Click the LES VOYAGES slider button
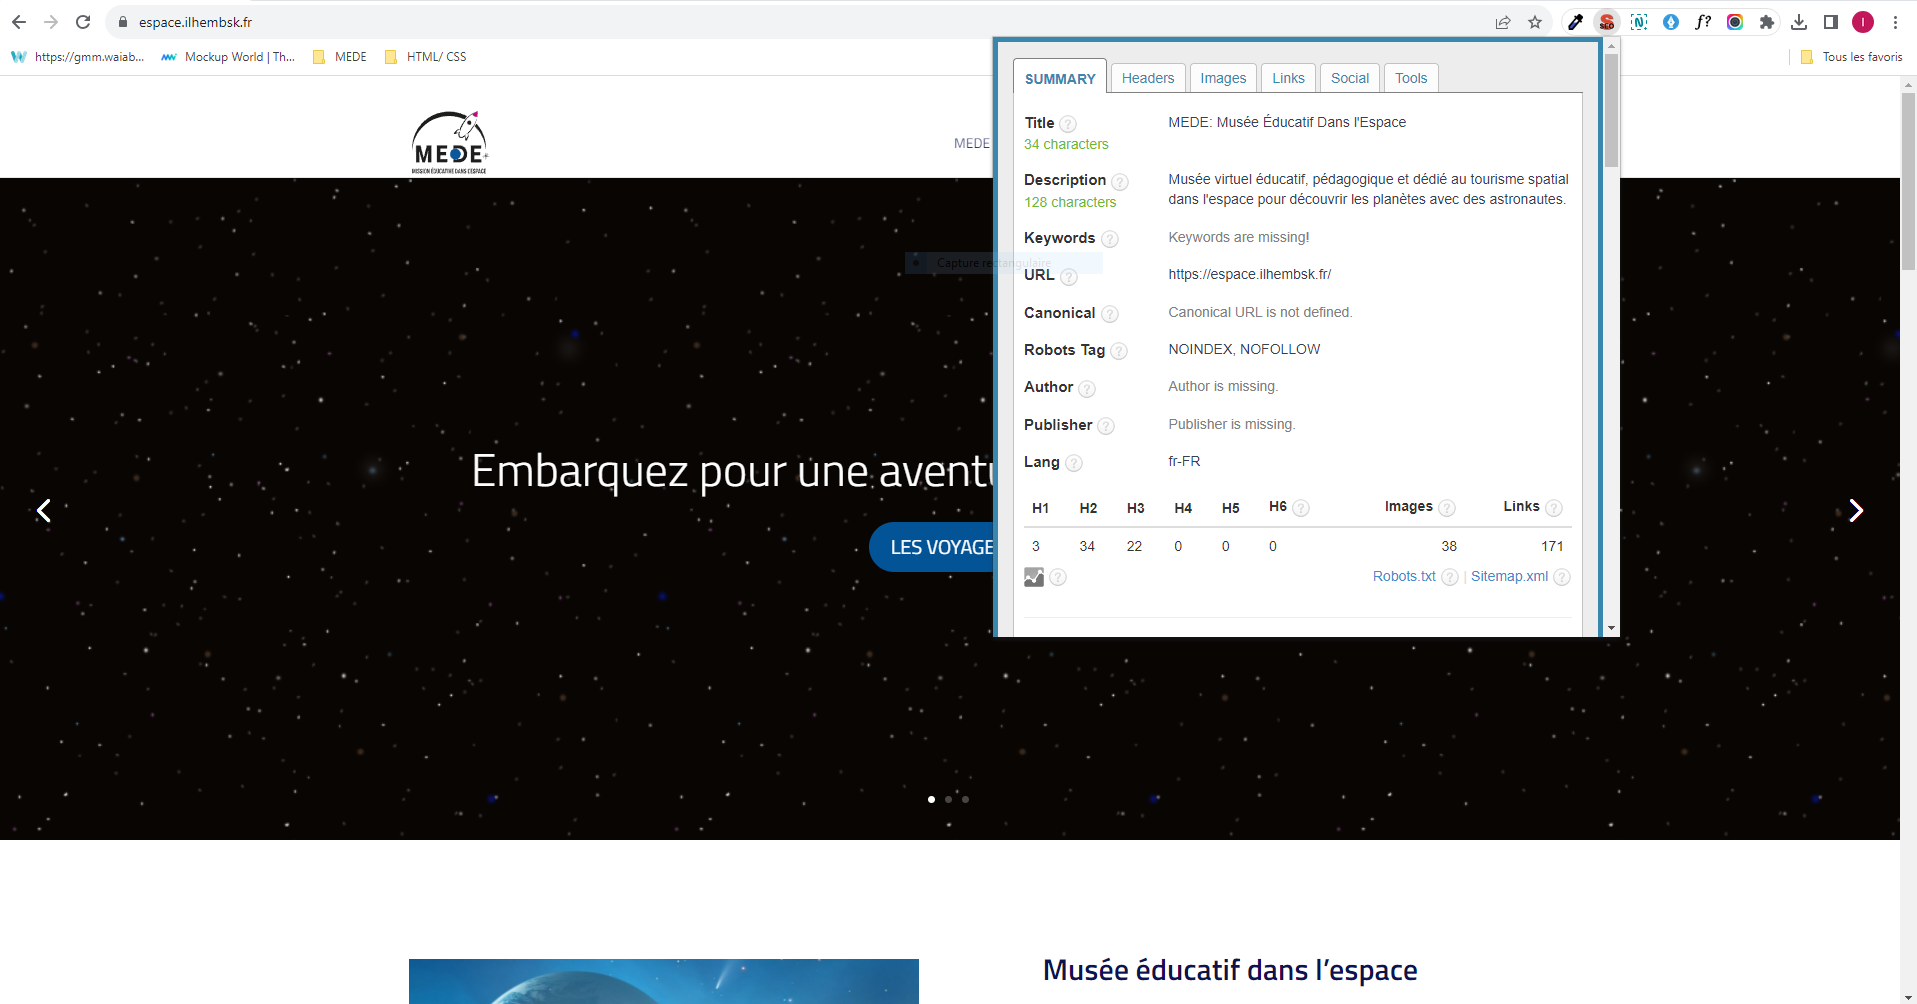Image resolution: width=1917 pixels, height=1004 pixels. [932, 547]
